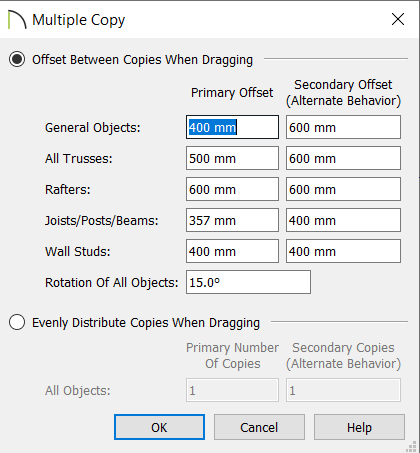
Task: Click the Wall Studs secondary offset field
Action: click(x=343, y=251)
